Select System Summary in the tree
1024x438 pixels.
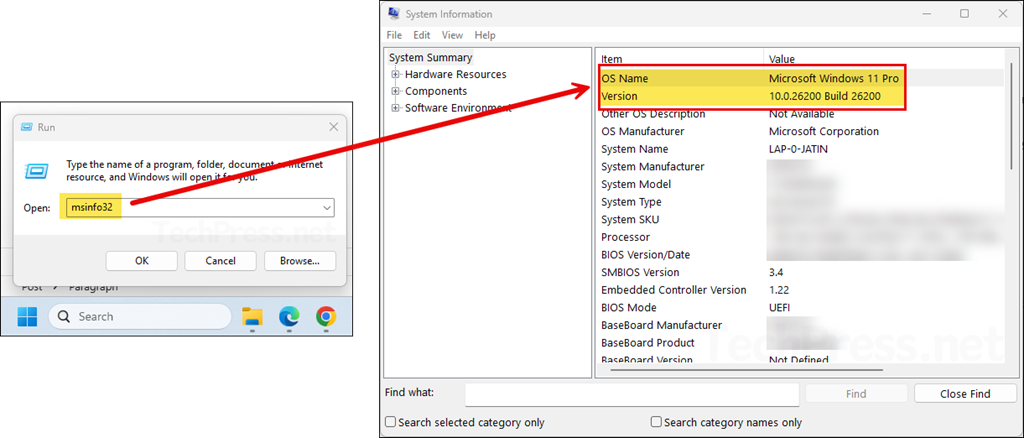tap(430, 57)
